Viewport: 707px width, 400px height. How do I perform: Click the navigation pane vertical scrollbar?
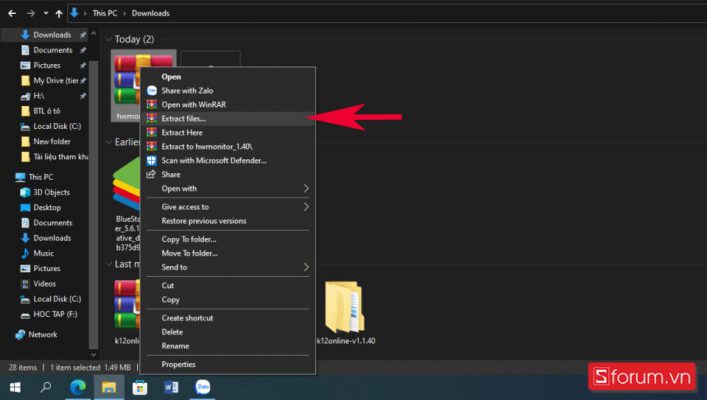[94, 200]
